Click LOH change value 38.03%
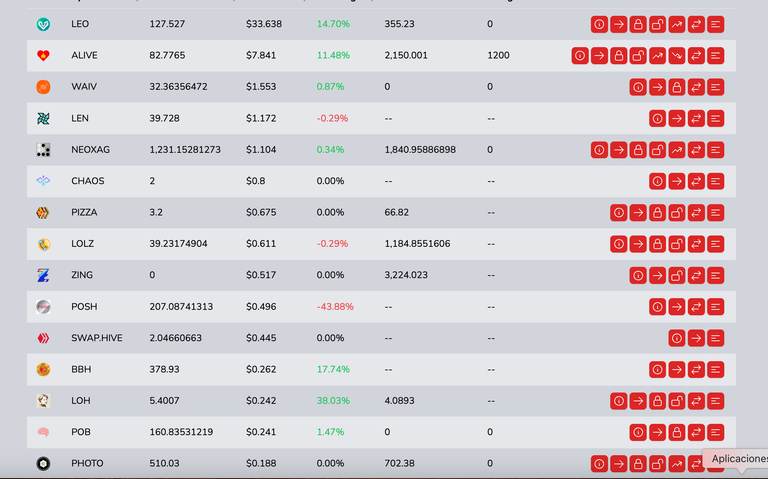Image resolution: width=768 pixels, height=479 pixels. click(x=333, y=401)
